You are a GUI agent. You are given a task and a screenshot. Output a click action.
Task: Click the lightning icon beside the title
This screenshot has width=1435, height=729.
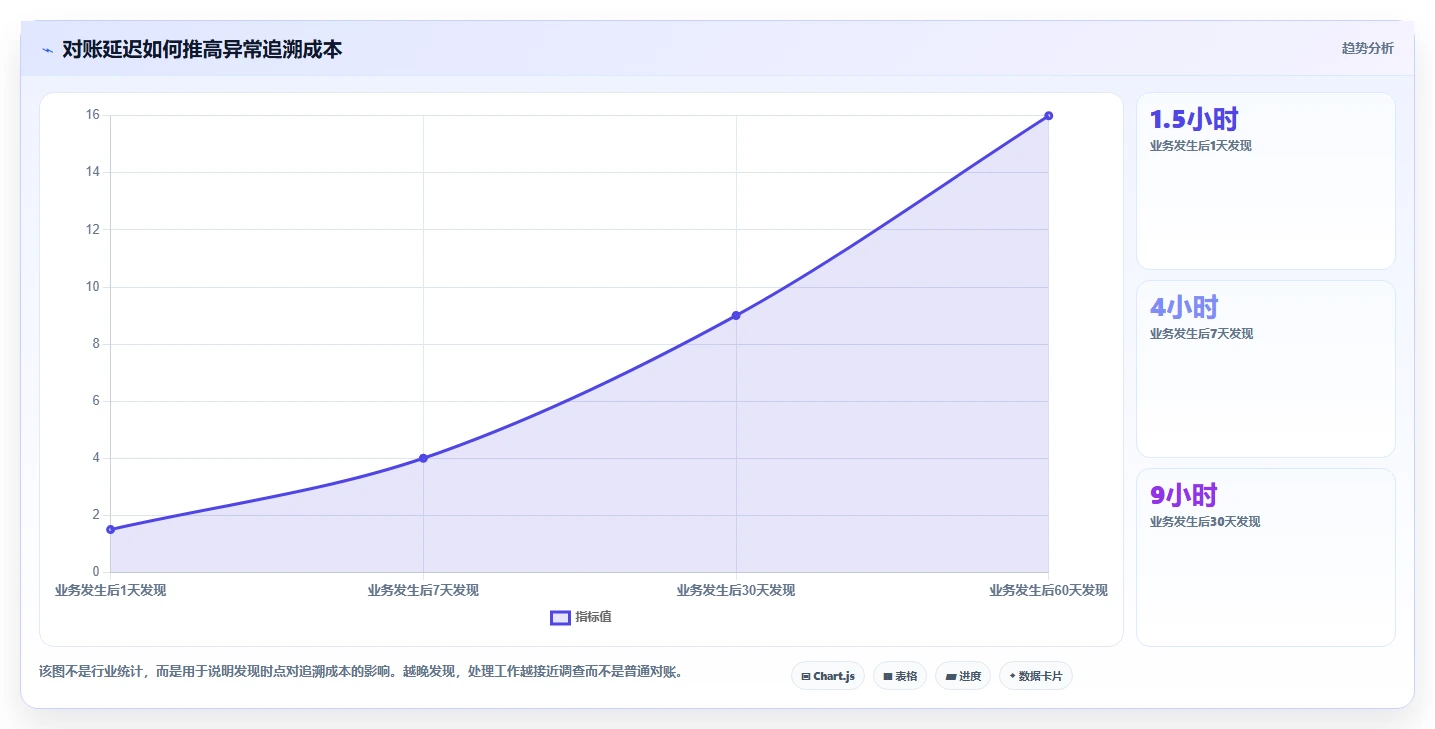point(48,50)
